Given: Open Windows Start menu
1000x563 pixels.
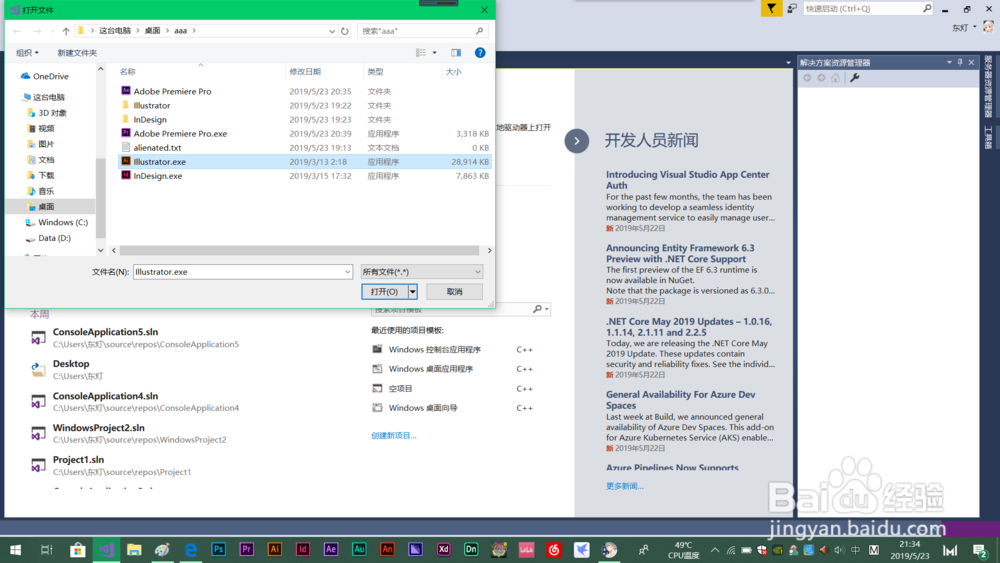Looking at the screenshot, I should click(x=15, y=550).
